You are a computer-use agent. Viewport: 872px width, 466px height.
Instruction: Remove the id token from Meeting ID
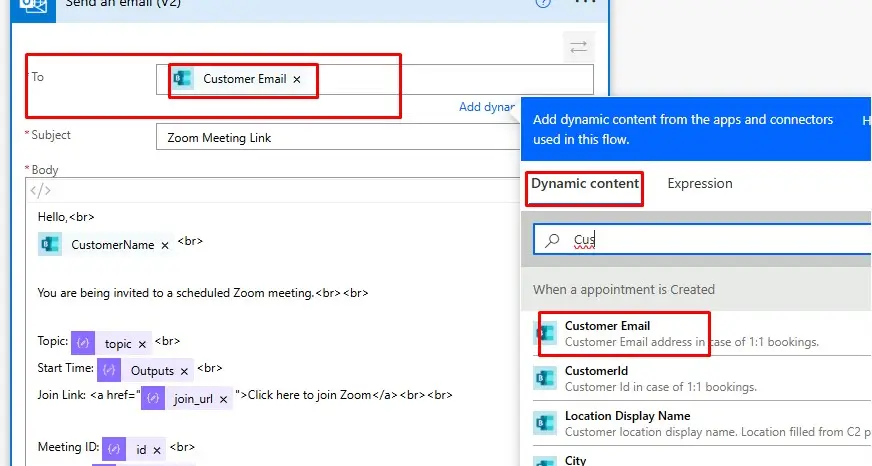coord(157,450)
